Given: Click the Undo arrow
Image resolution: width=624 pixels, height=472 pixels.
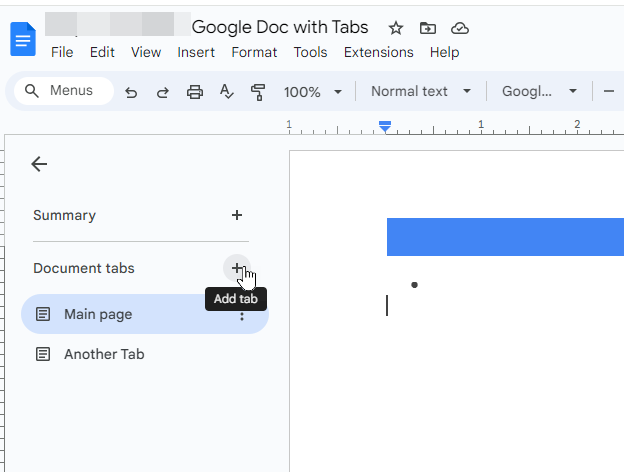Looking at the screenshot, I should (x=131, y=92).
